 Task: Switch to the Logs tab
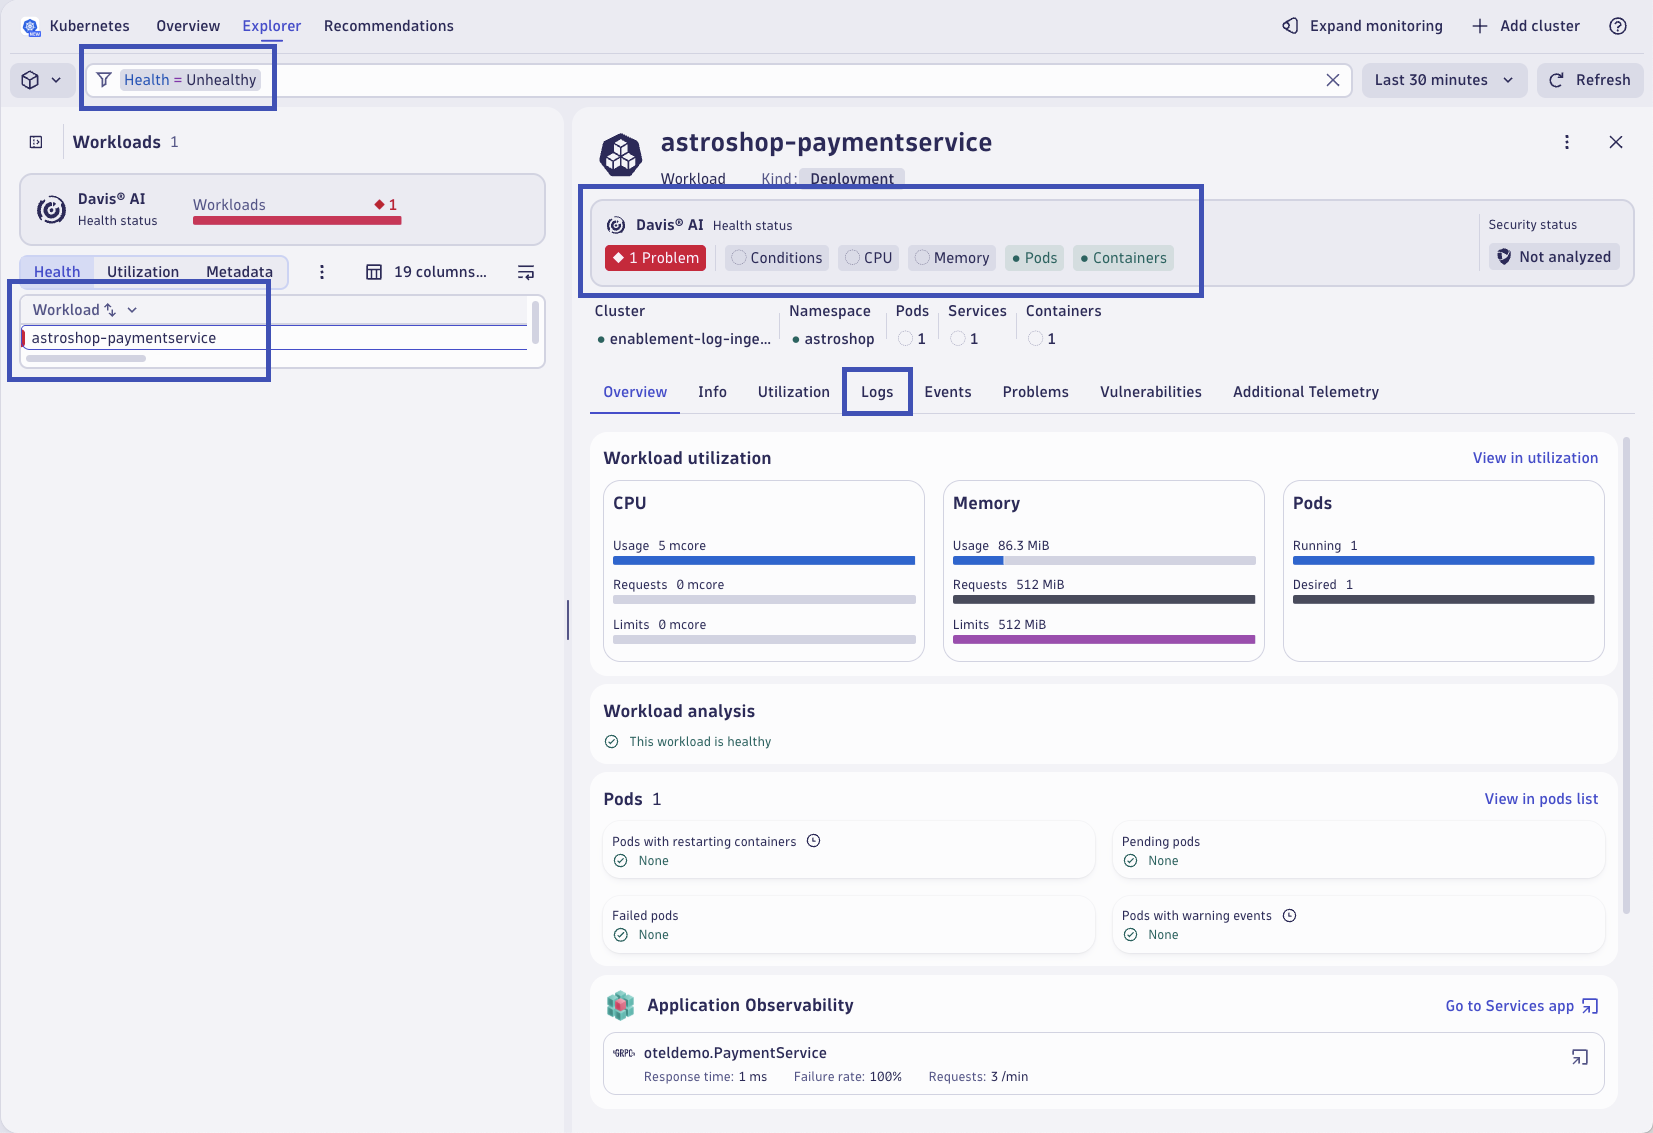click(x=877, y=392)
